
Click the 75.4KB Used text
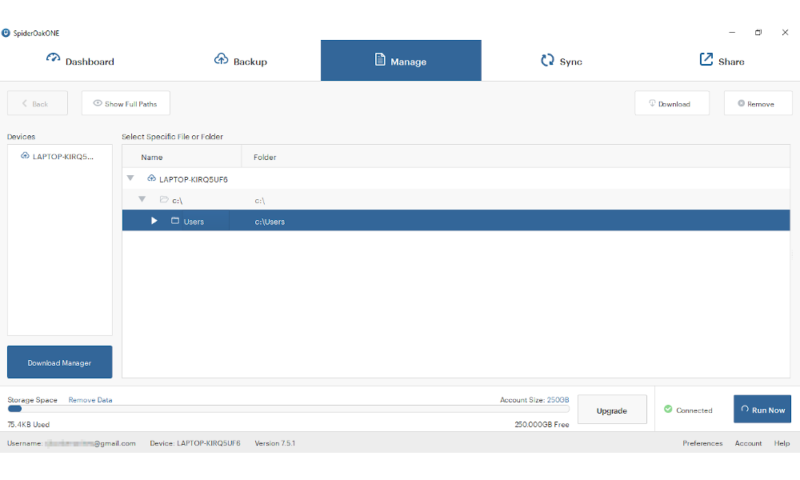click(x=29, y=424)
